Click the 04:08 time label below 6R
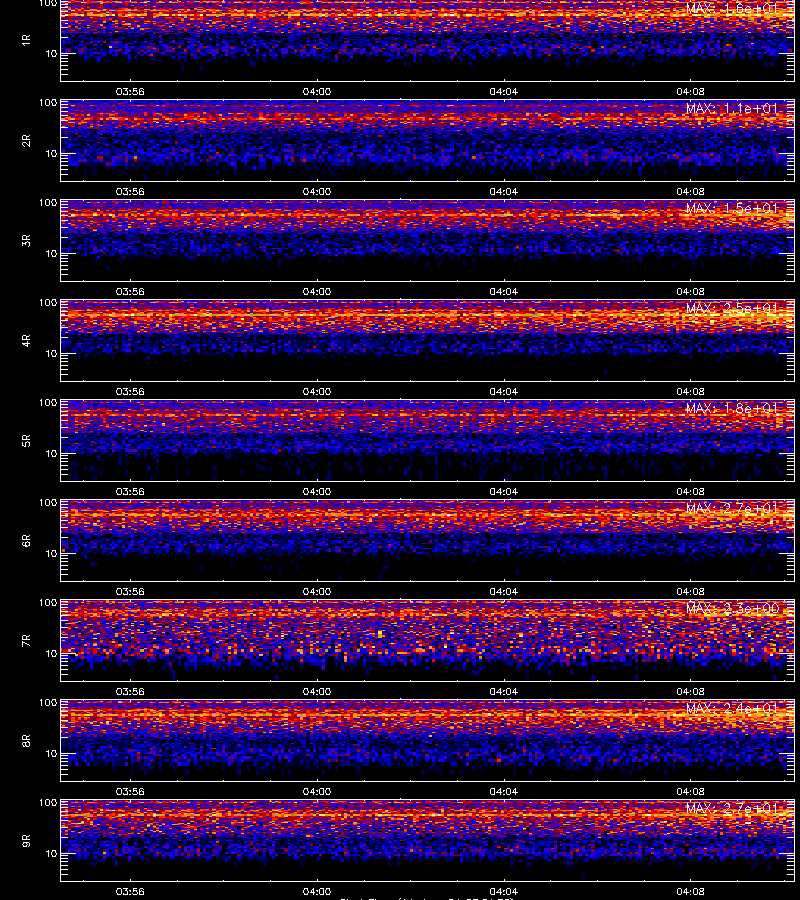The image size is (800, 900). [690, 591]
